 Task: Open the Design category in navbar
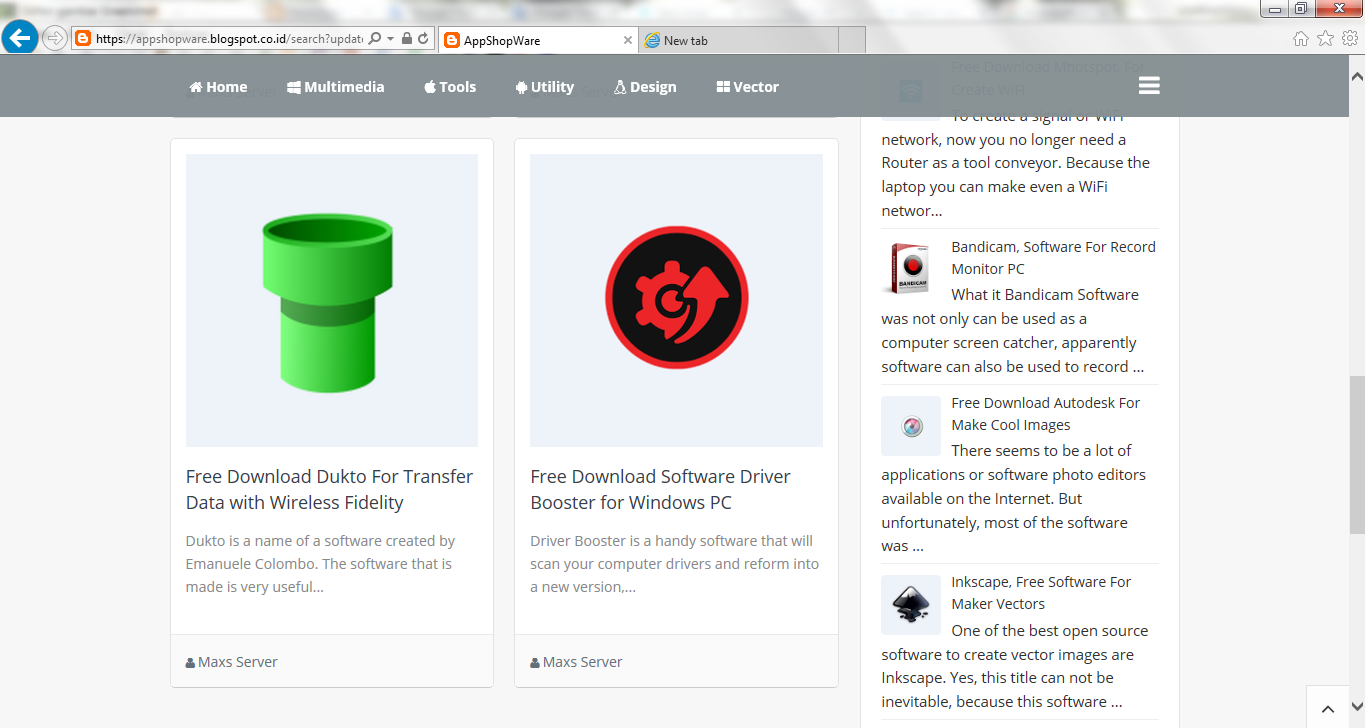645,87
